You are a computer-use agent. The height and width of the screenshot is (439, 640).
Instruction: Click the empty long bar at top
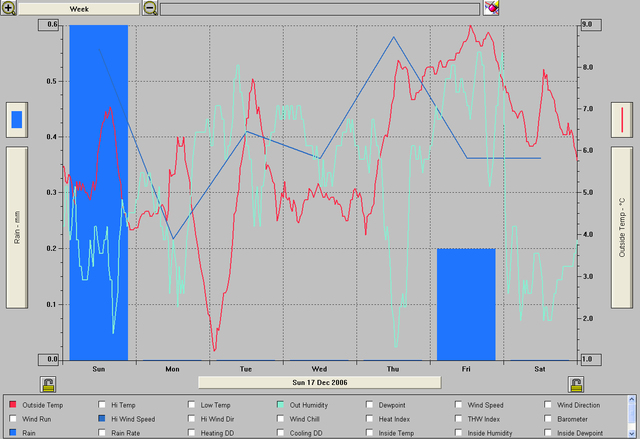coord(320,8)
